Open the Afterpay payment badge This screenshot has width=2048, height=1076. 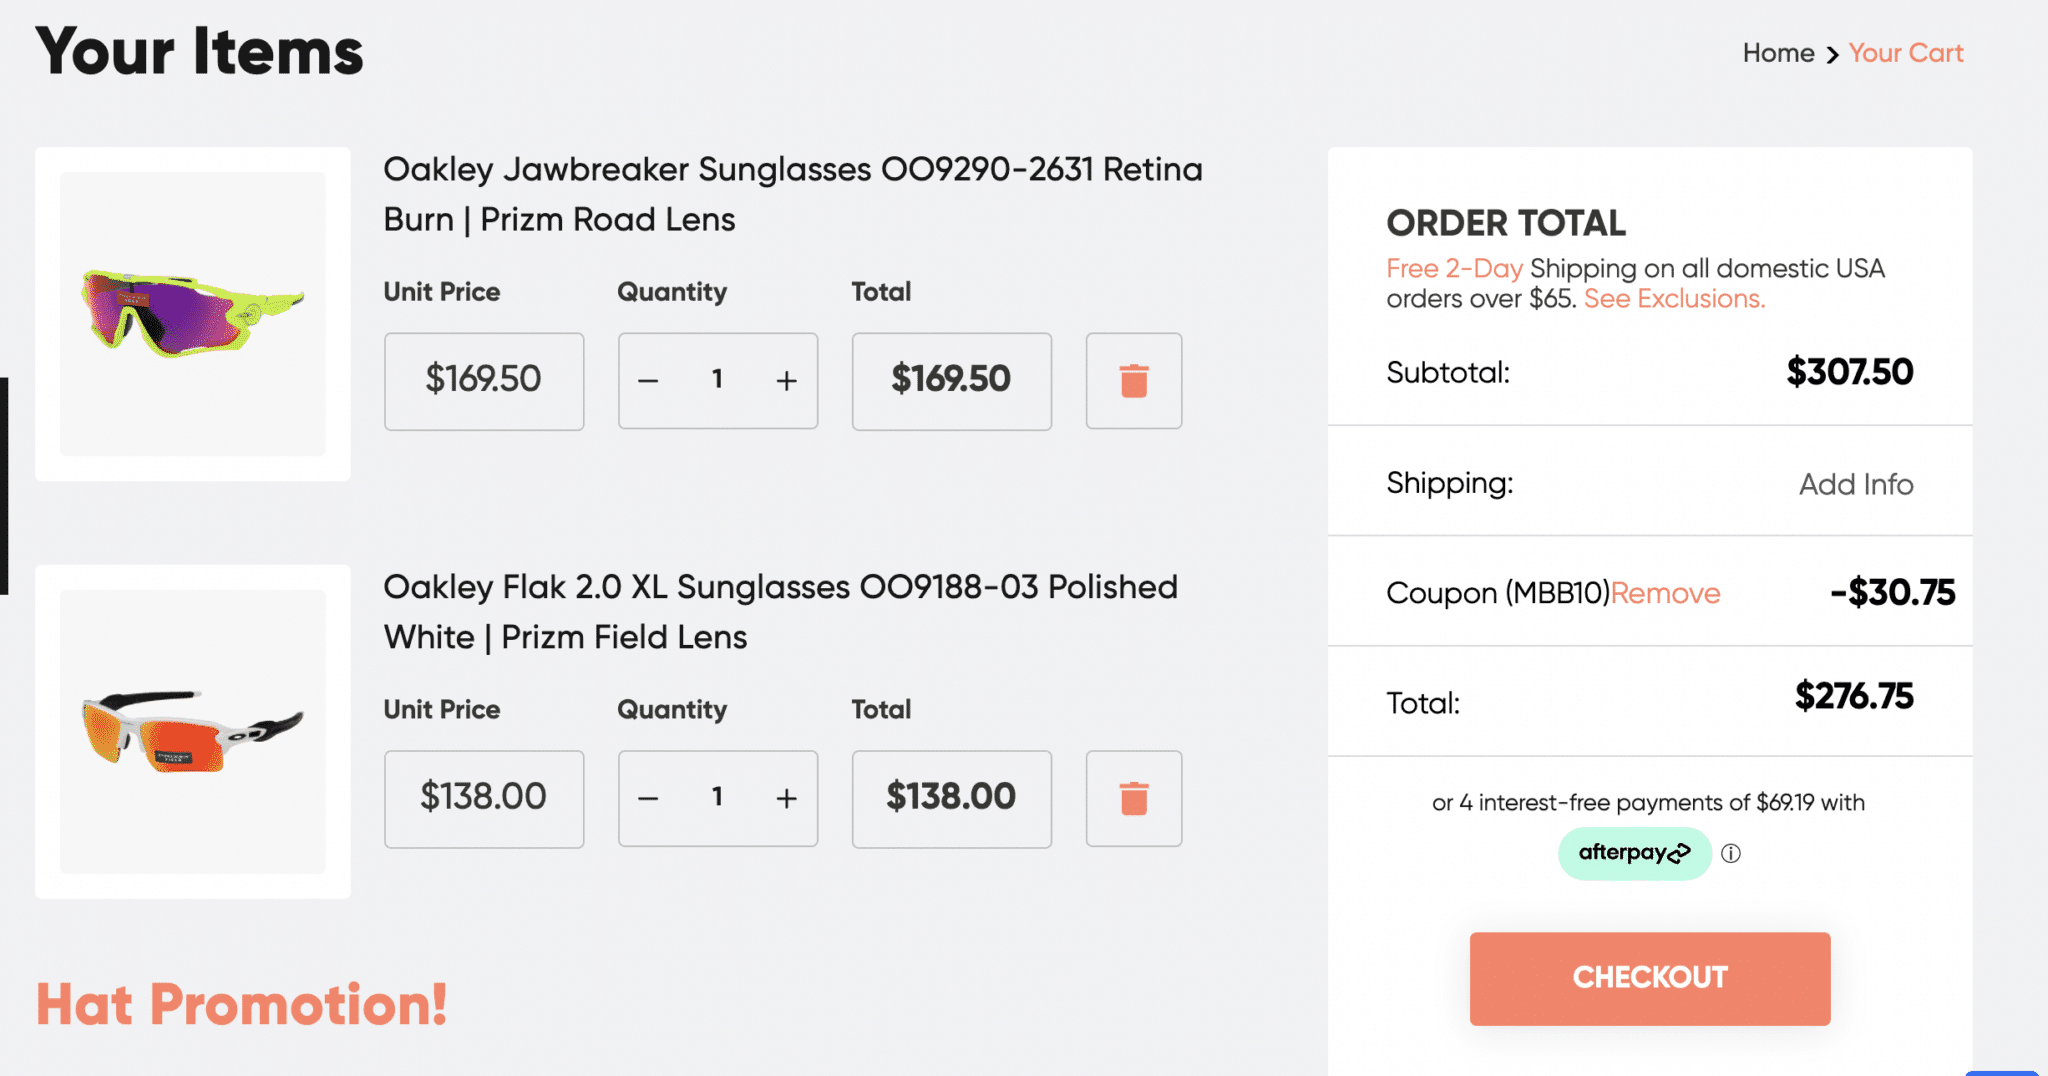pyautogui.click(x=1634, y=853)
